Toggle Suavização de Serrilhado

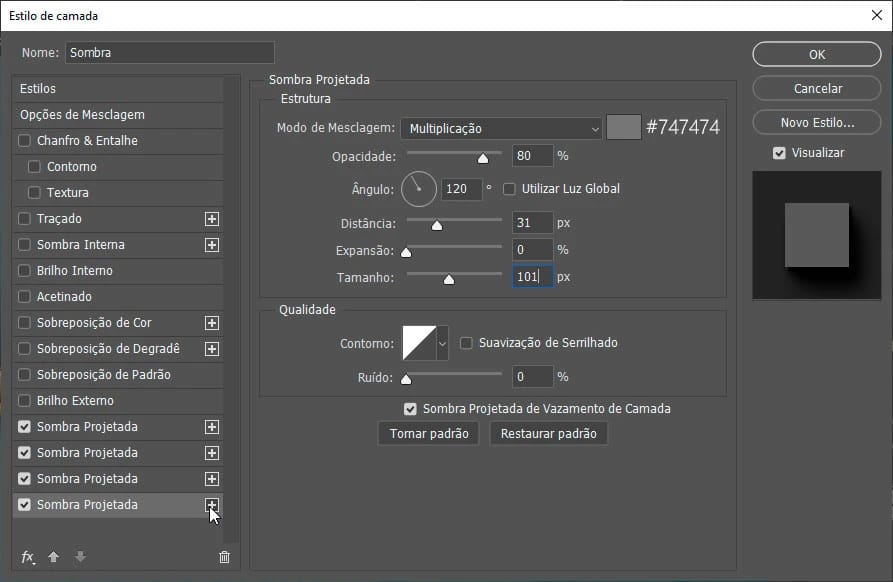(x=465, y=342)
